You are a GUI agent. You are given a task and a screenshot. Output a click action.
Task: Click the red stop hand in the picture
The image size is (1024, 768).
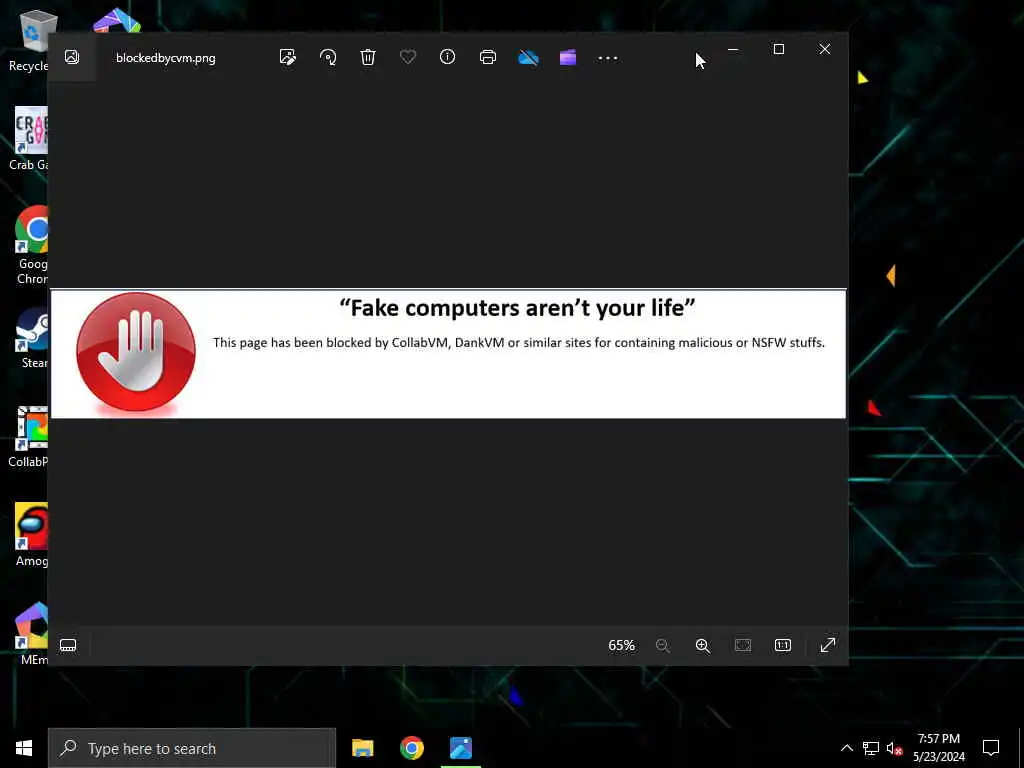[x=136, y=351]
